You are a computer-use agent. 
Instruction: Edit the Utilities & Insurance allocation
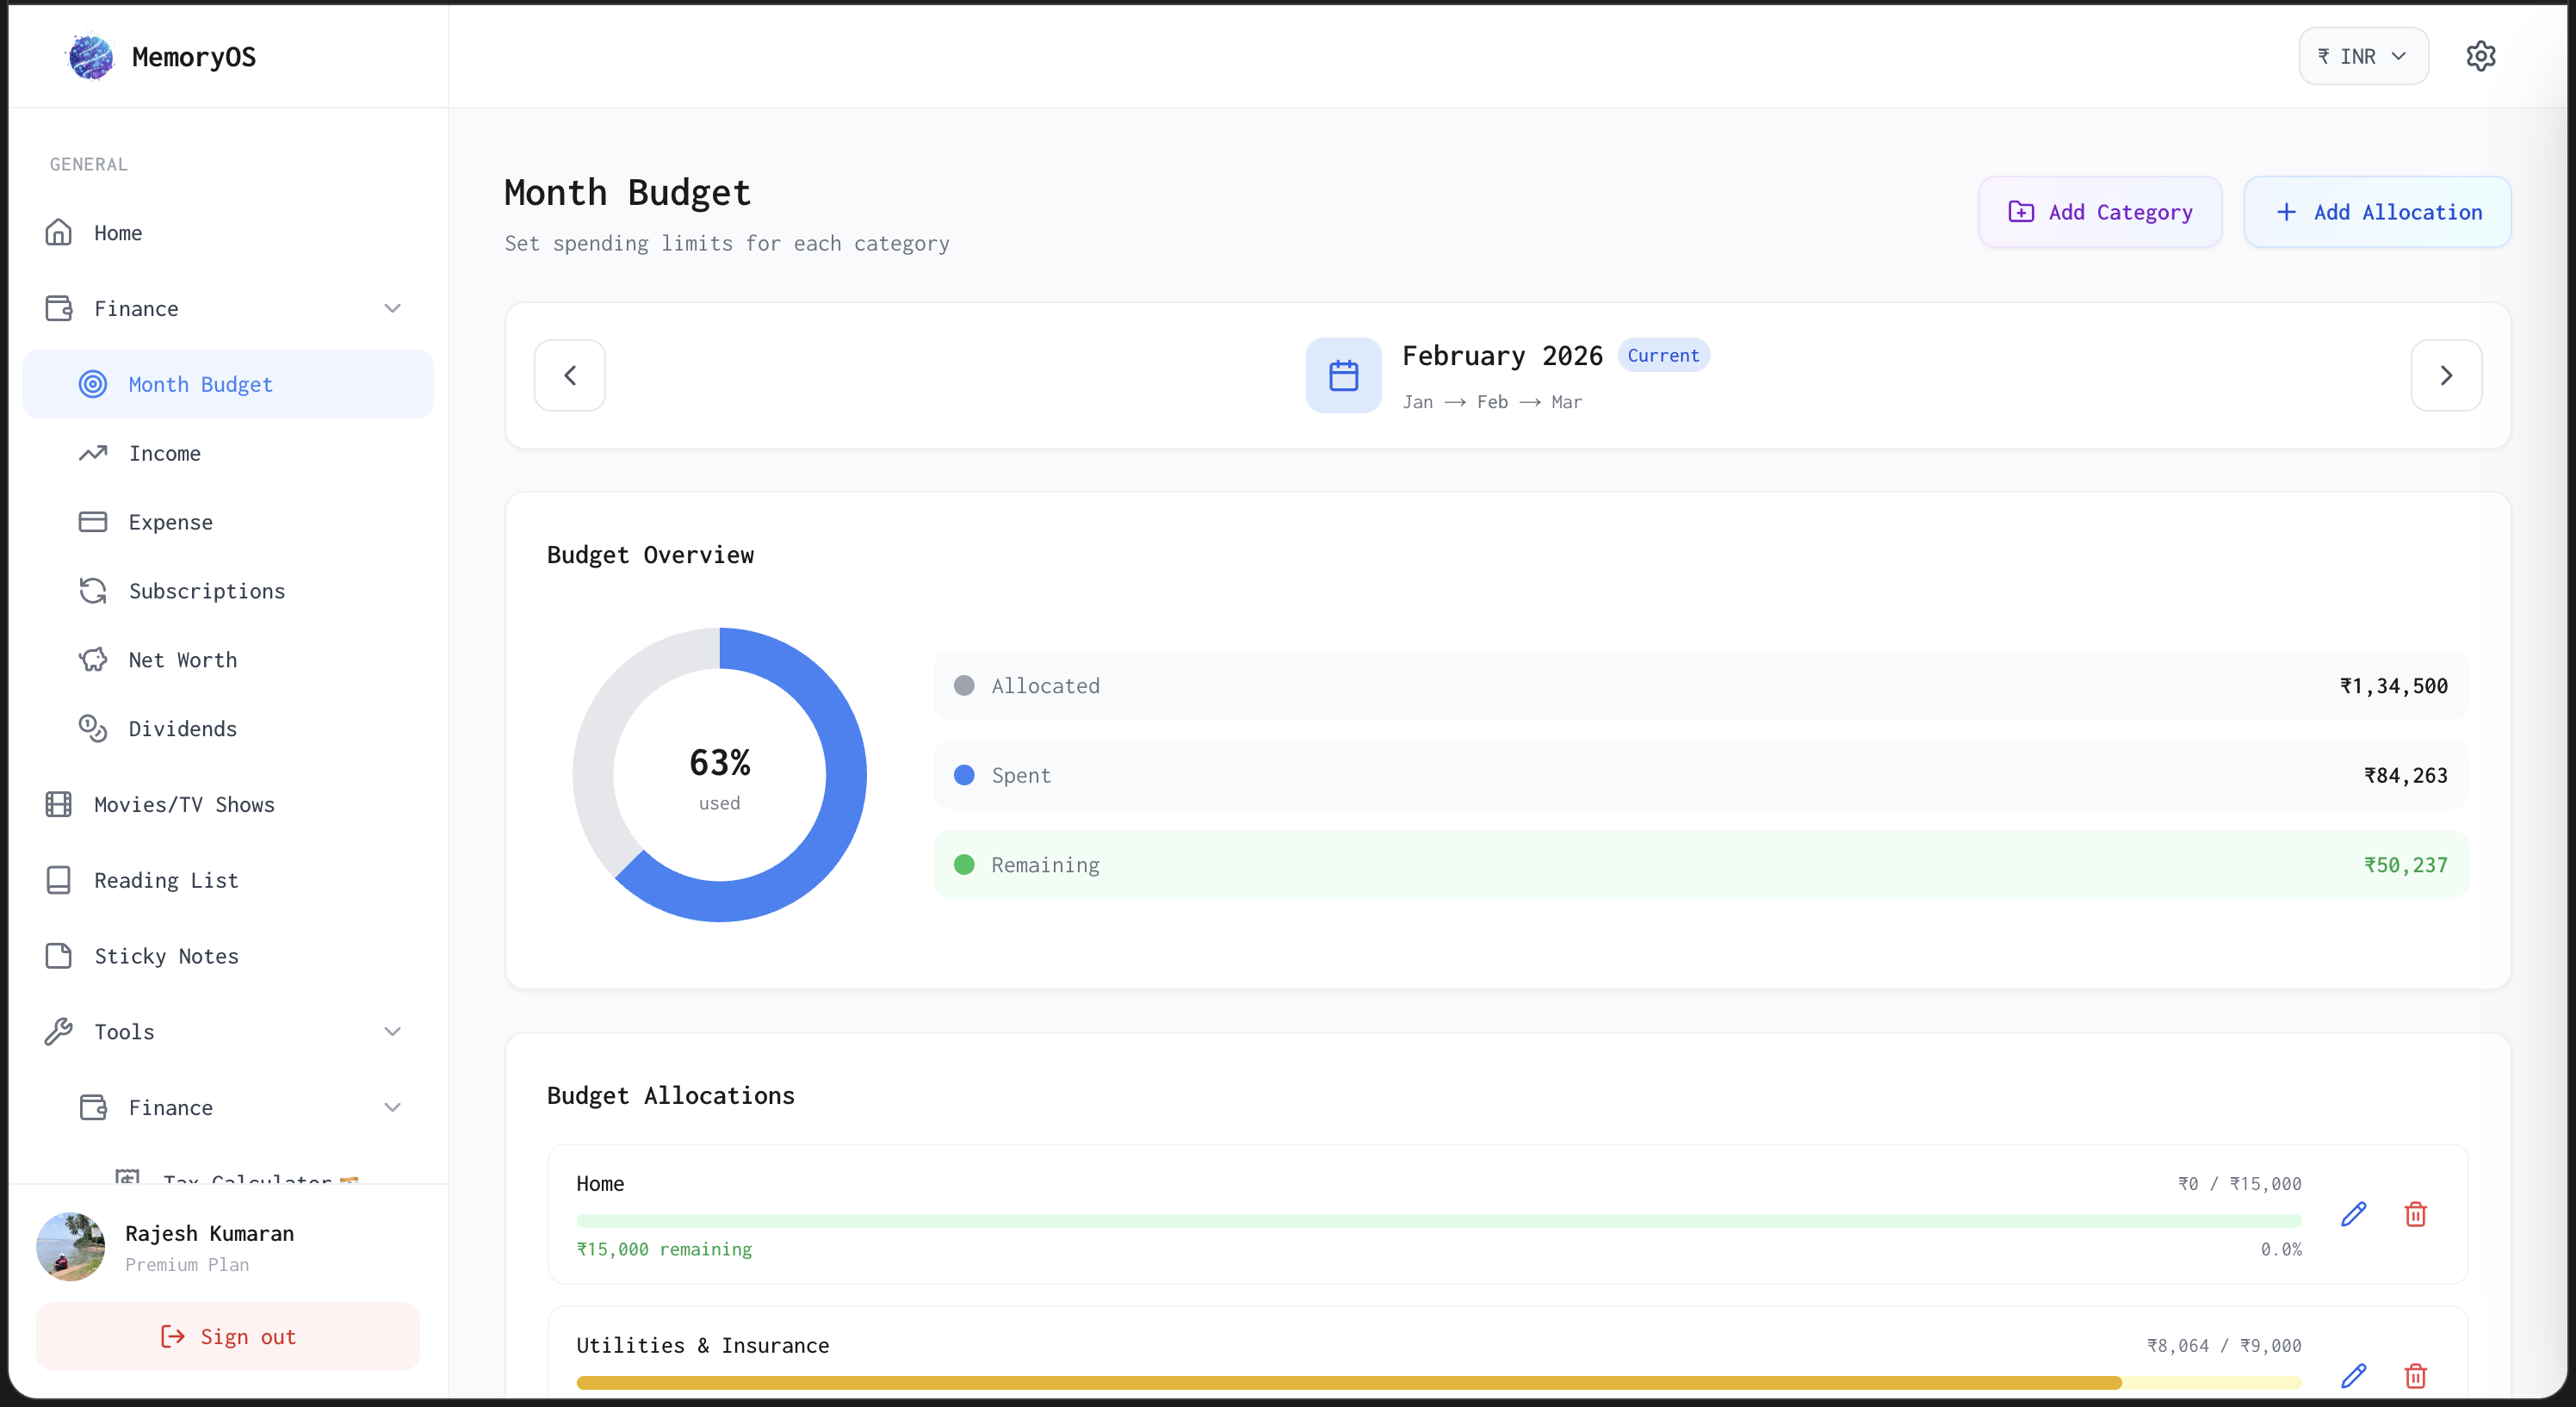pos(2353,1376)
